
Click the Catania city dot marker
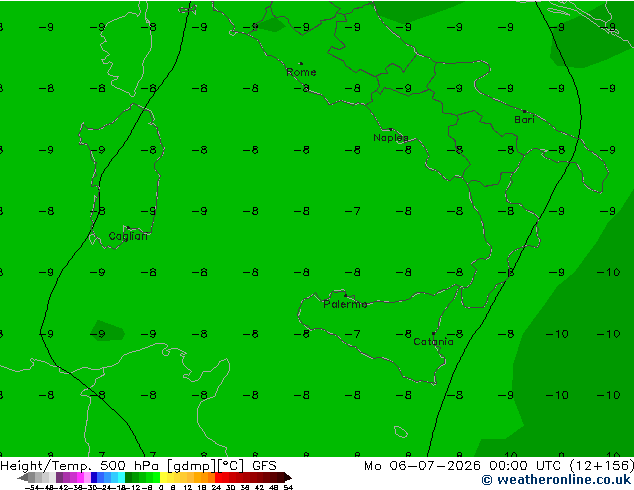pyautogui.click(x=433, y=334)
